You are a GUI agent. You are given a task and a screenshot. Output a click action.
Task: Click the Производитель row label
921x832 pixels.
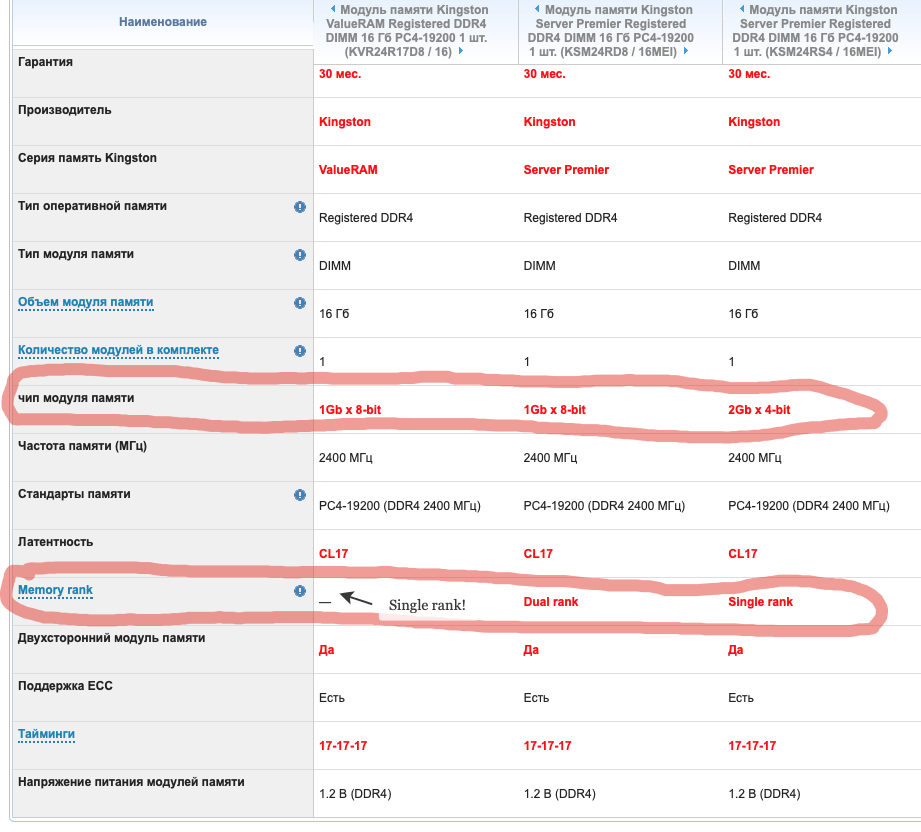tap(65, 110)
